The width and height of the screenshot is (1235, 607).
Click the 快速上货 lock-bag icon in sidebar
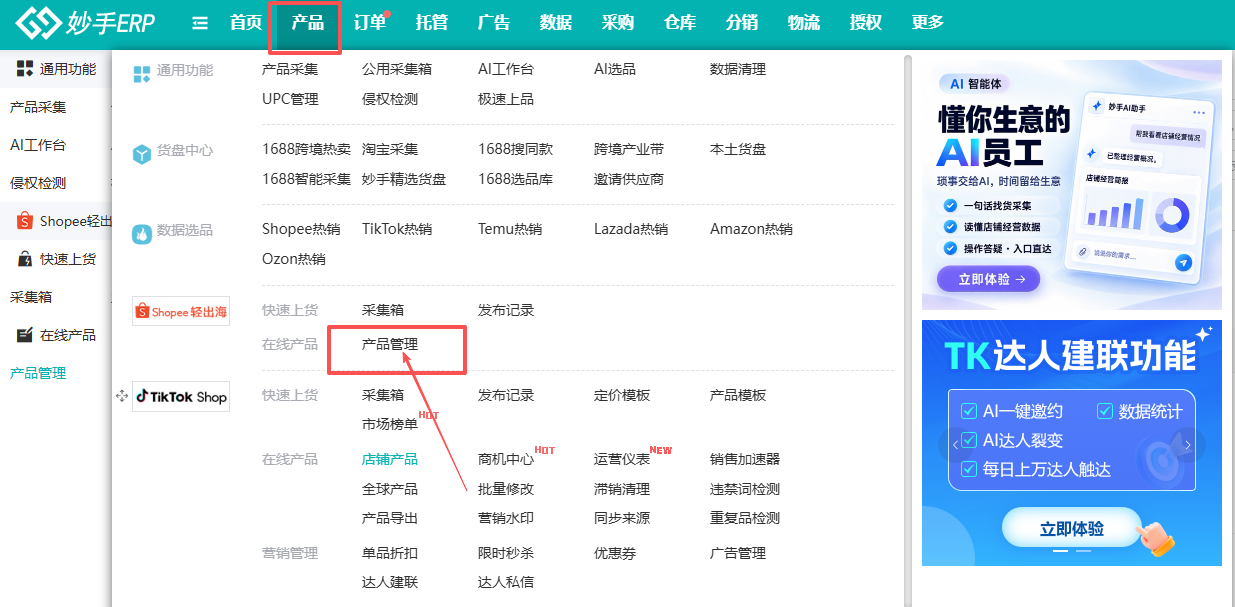tap(25, 259)
